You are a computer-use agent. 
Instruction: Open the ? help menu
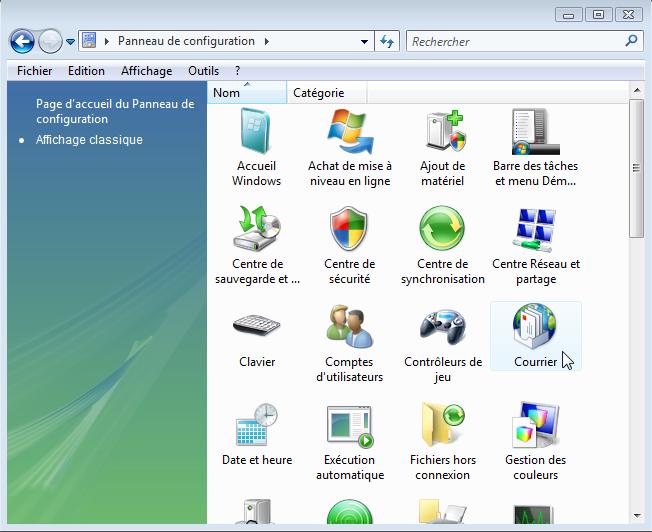(x=237, y=71)
